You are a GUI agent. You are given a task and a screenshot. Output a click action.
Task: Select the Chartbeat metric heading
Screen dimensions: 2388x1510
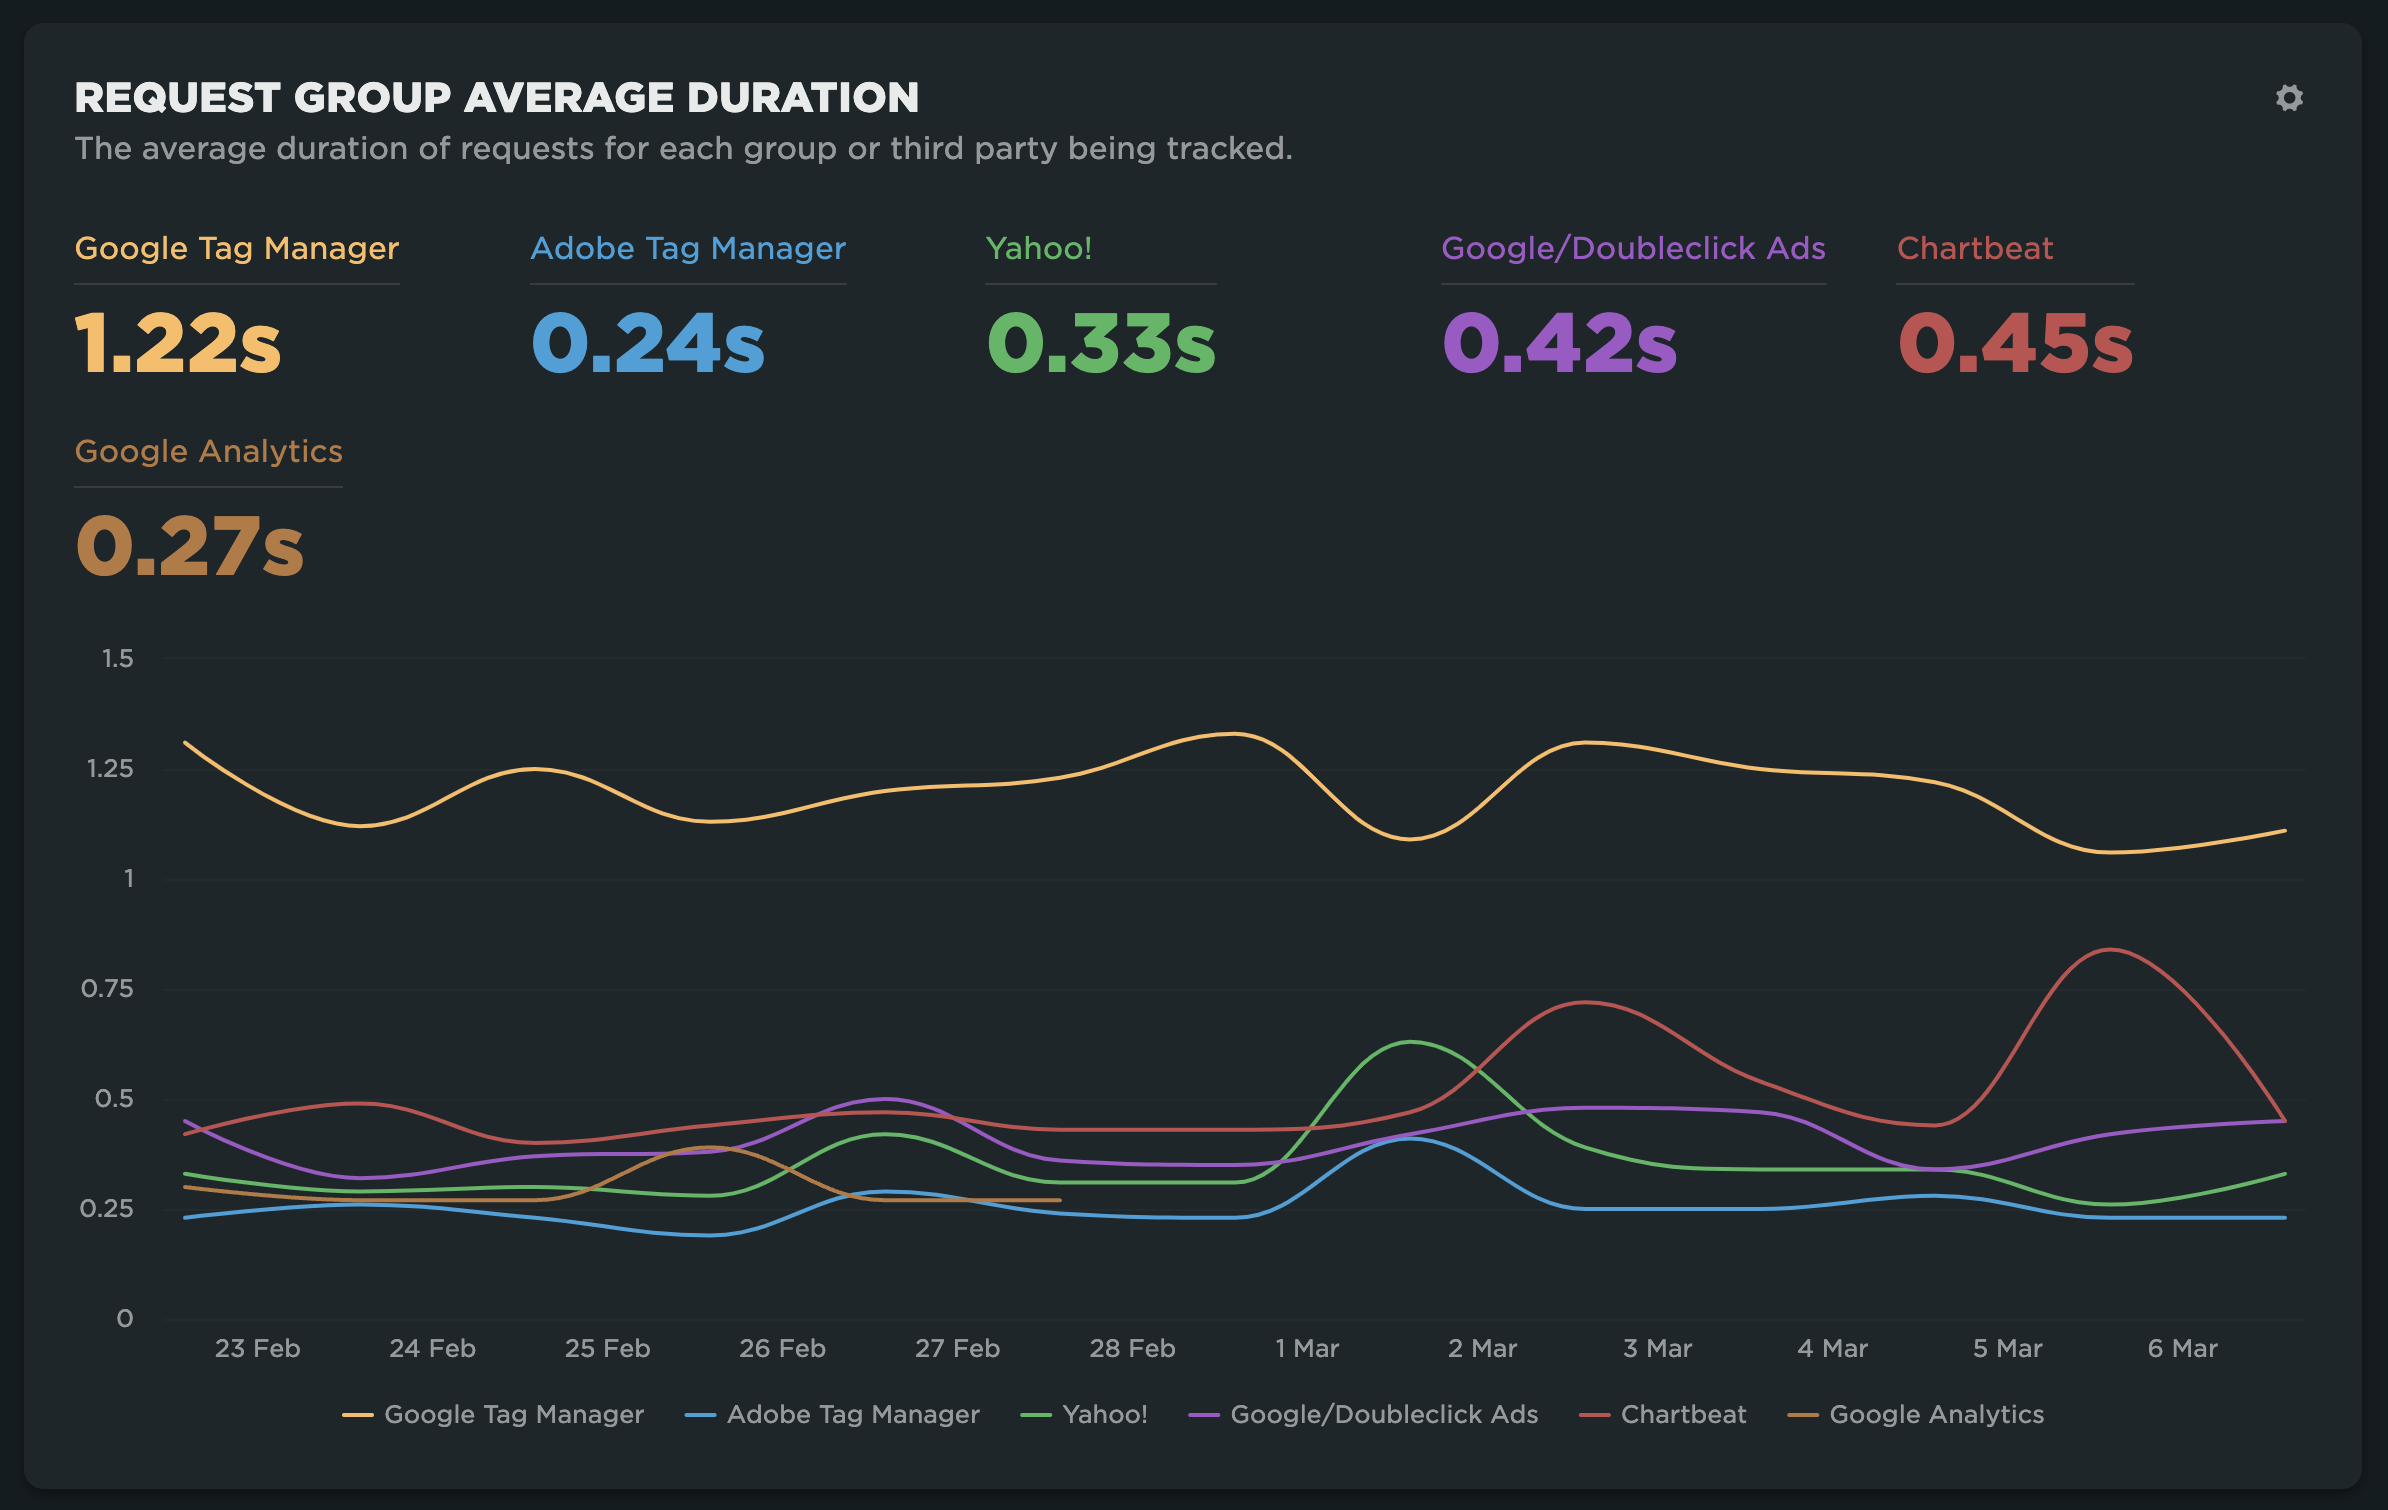(x=1975, y=248)
